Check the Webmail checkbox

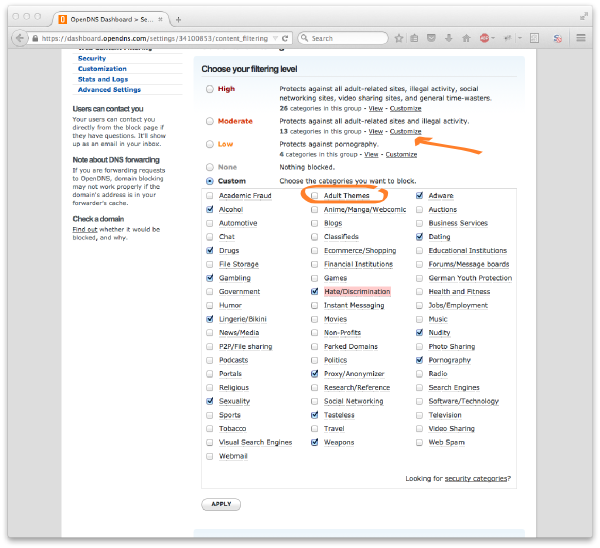[x=210, y=456]
